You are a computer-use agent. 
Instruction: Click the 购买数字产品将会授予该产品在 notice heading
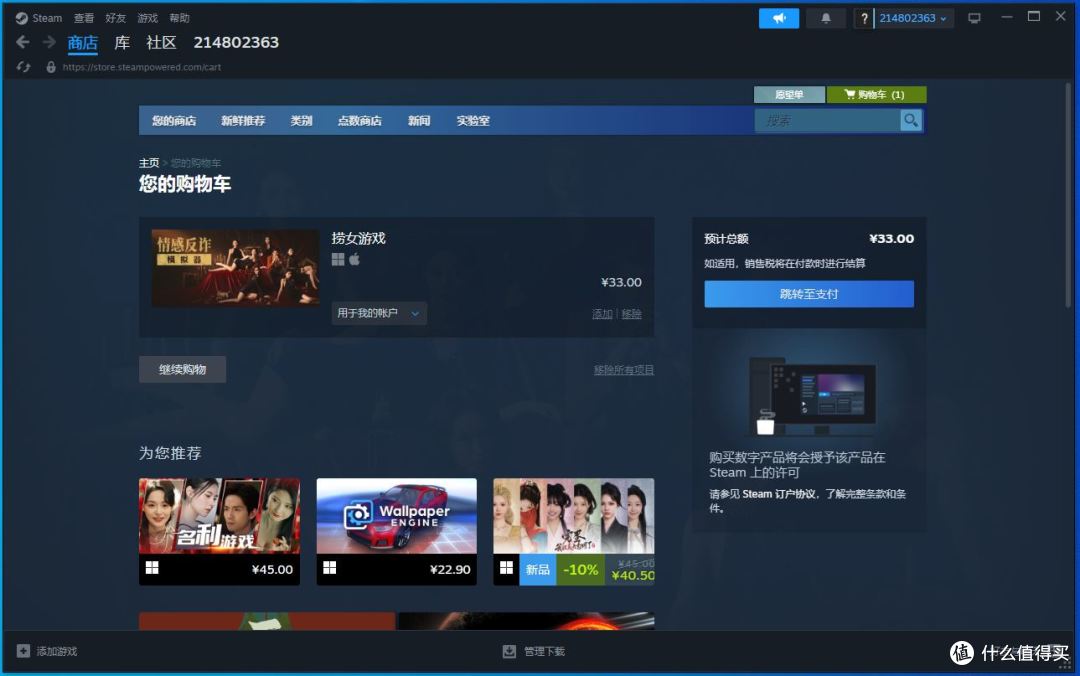(x=798, y=464)
